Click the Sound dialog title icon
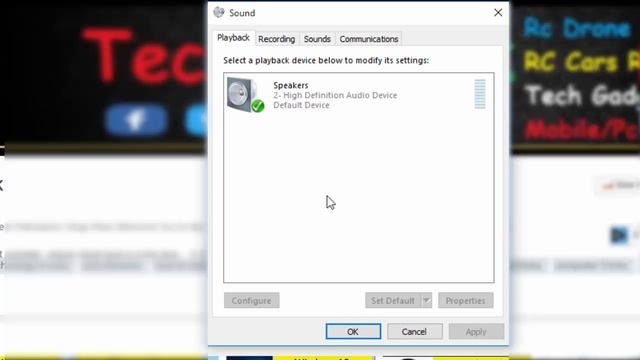640x360 pixels. coord(219,13)
